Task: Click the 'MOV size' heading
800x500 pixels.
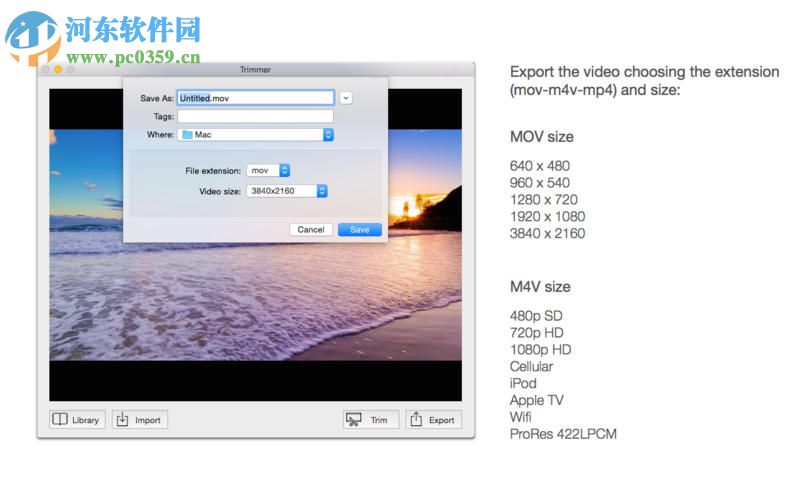Action: [542, 137]
